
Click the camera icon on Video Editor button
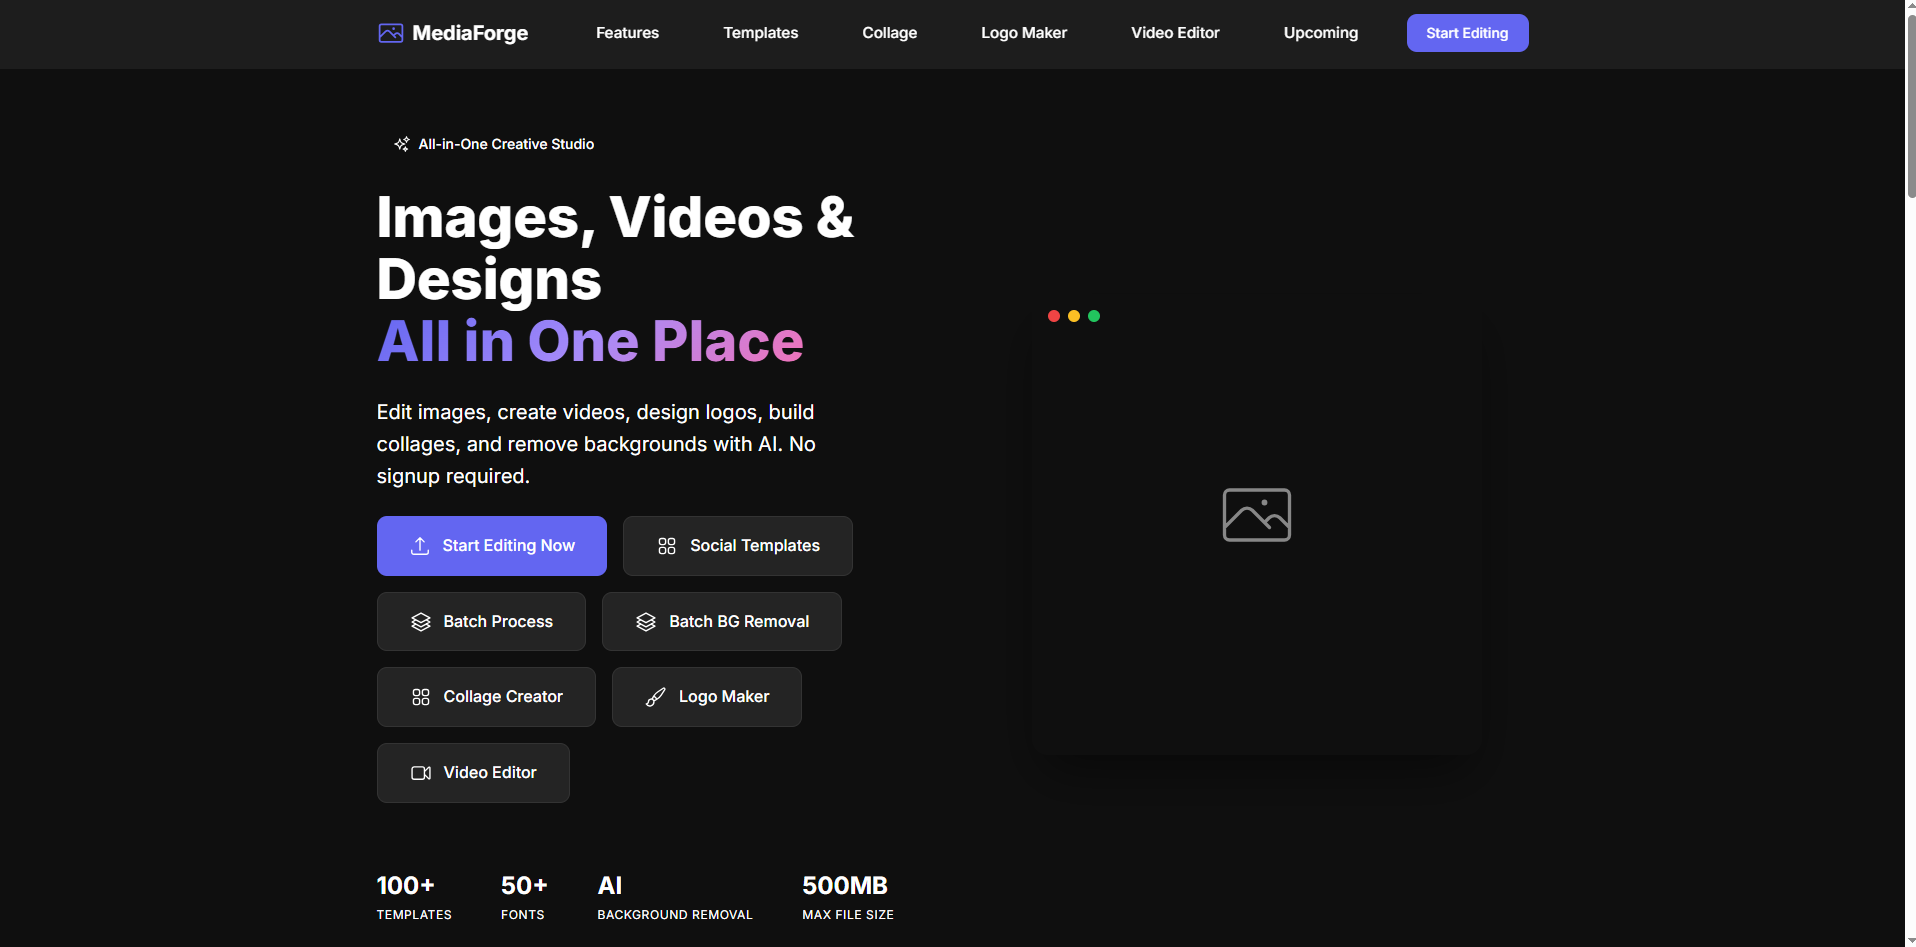click(420, 772)
